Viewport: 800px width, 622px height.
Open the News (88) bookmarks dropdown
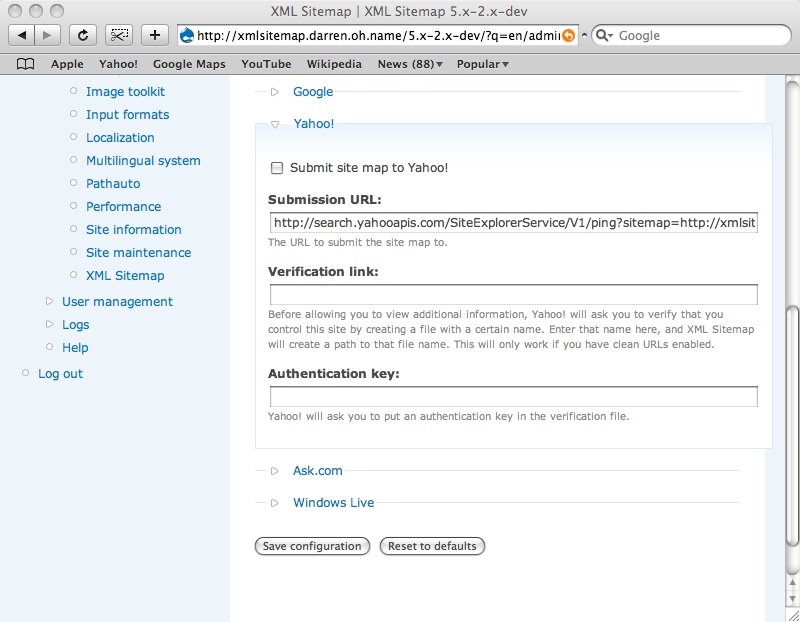pyautogui.click(x=410, y=64)
